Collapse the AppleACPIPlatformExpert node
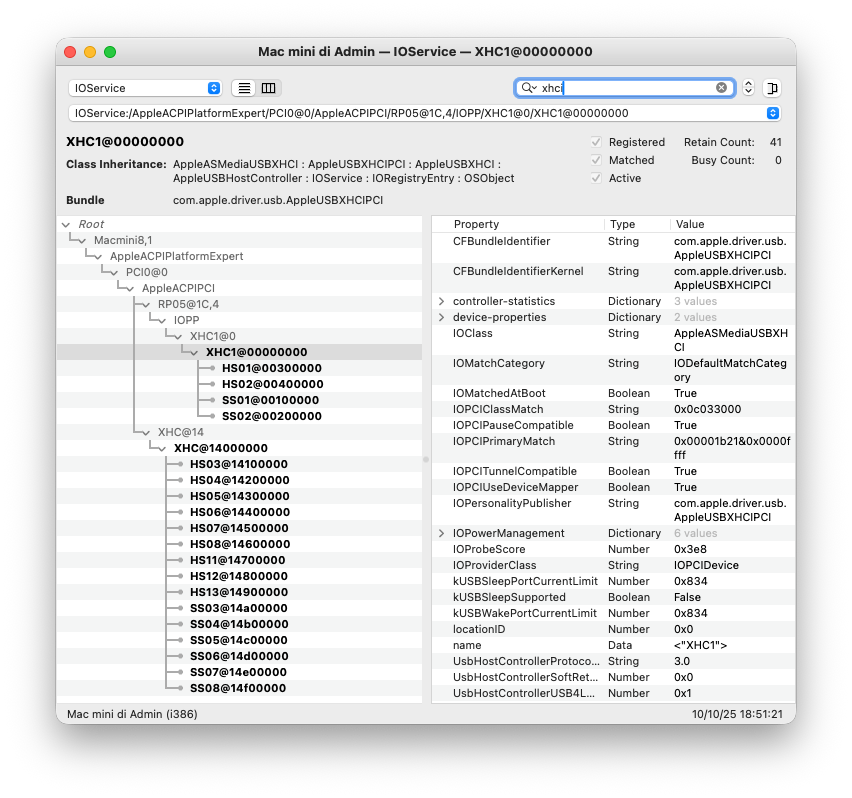 click(x=98, y=256)
